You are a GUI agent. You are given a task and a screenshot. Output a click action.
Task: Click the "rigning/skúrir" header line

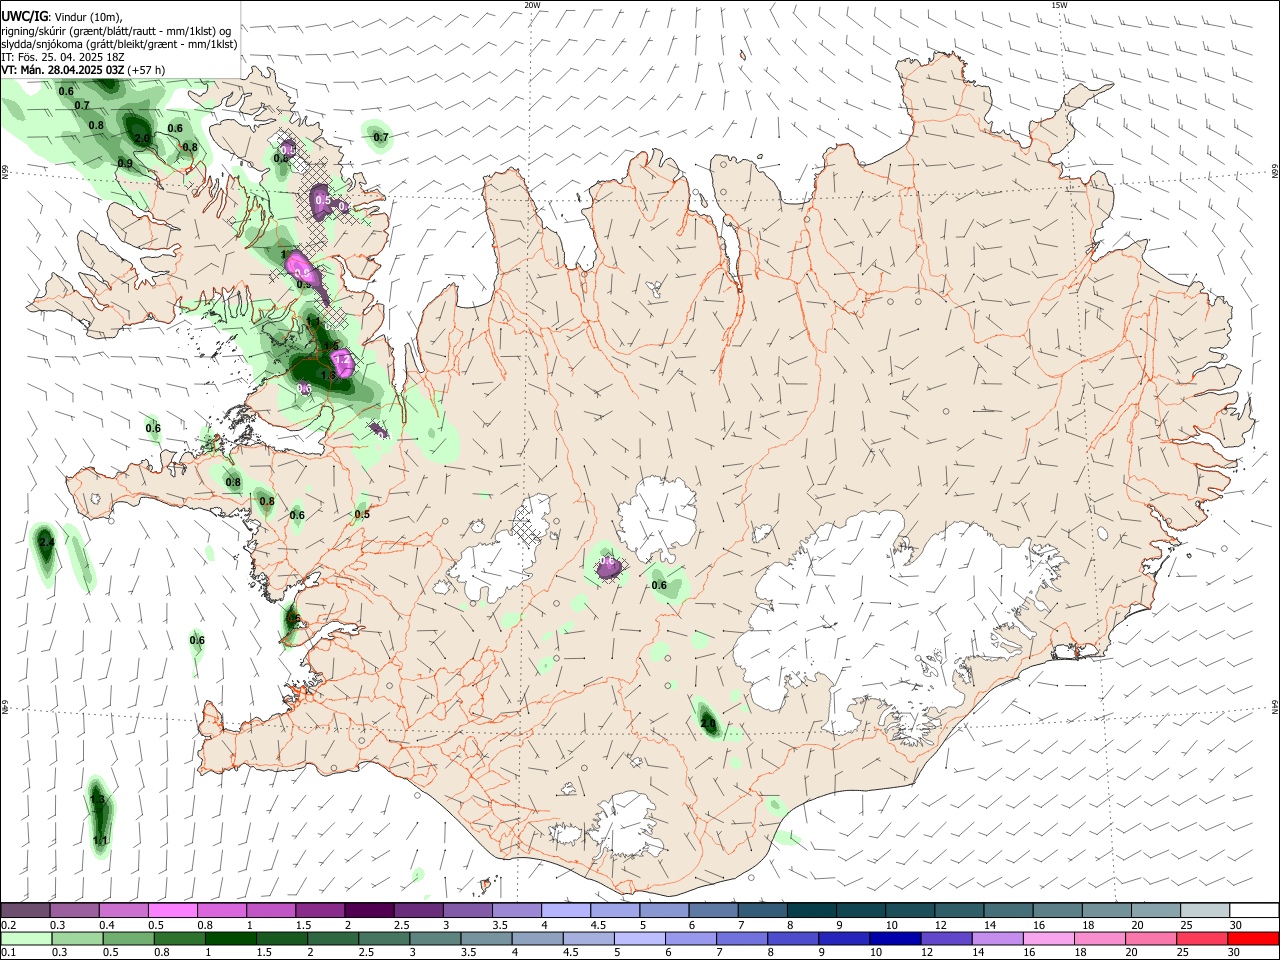pos(116,31)
